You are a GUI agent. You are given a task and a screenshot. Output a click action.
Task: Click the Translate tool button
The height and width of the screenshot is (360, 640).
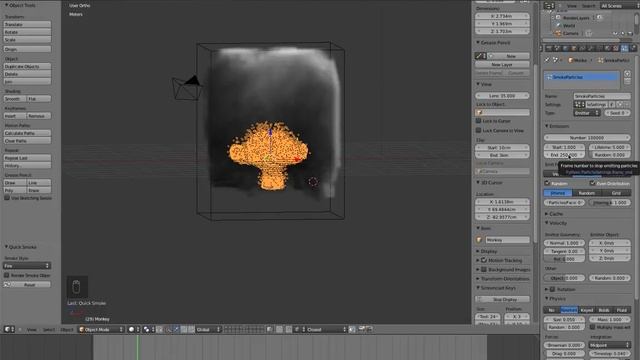point(27,24)
